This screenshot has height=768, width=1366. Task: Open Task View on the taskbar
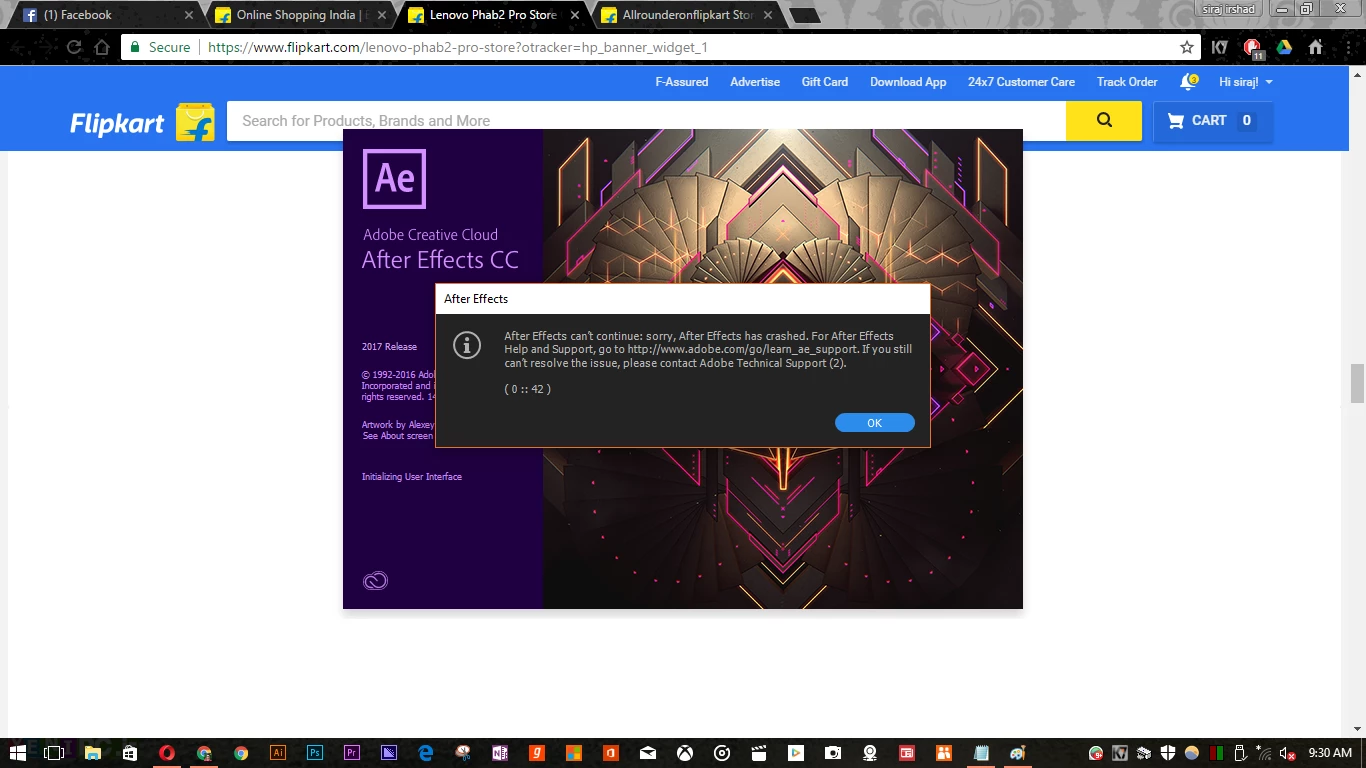click(54, 753)
